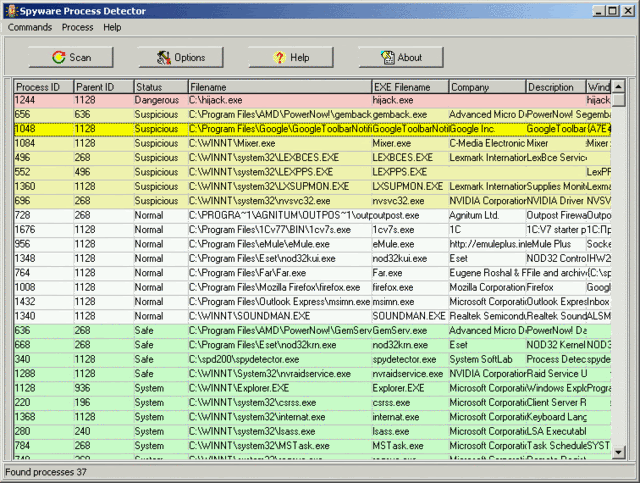Select nod32krn.exe safe process
This screenshot has width=640, height=483.
[x=312, y=345]
